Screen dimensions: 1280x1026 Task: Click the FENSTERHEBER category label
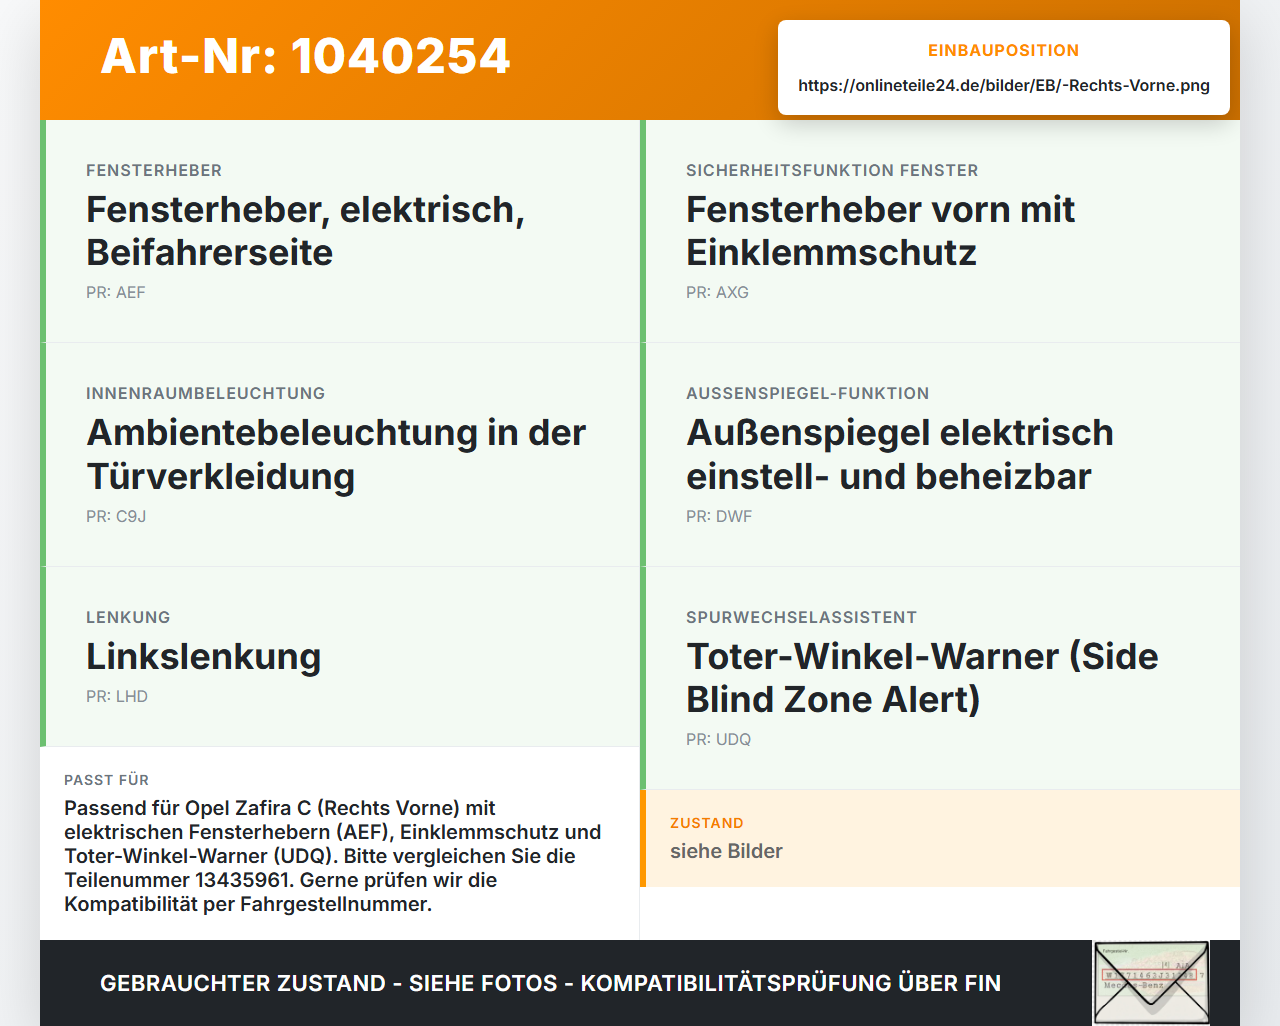point(154,170)
